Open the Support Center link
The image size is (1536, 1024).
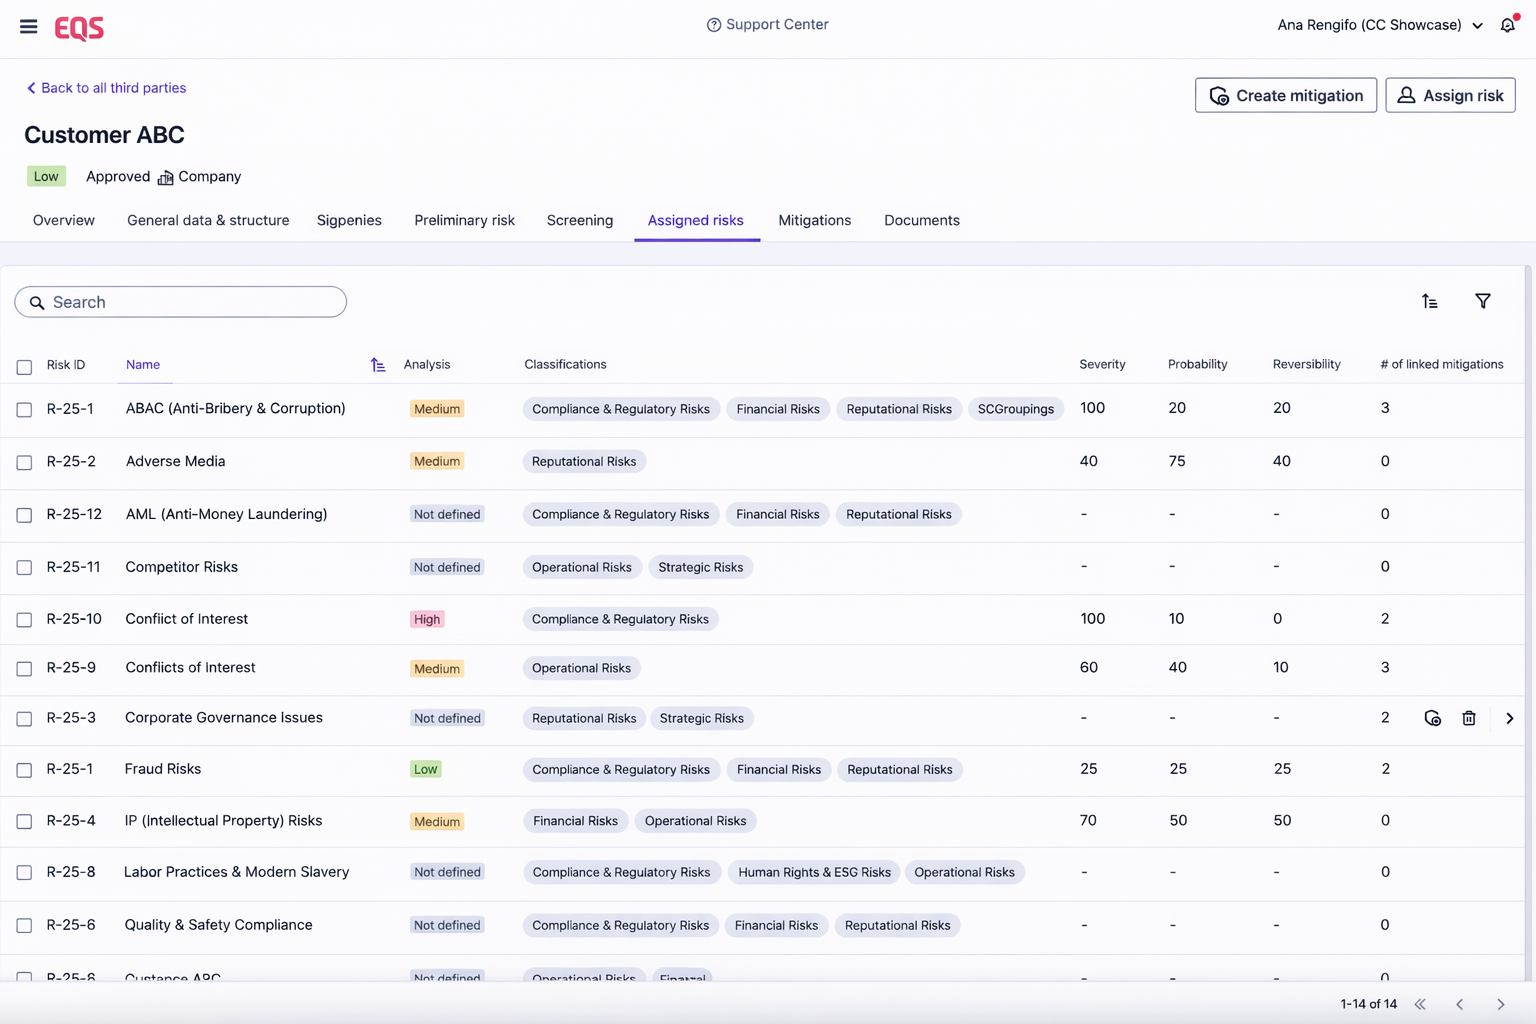pyautogui.click(x=767, y=25)
